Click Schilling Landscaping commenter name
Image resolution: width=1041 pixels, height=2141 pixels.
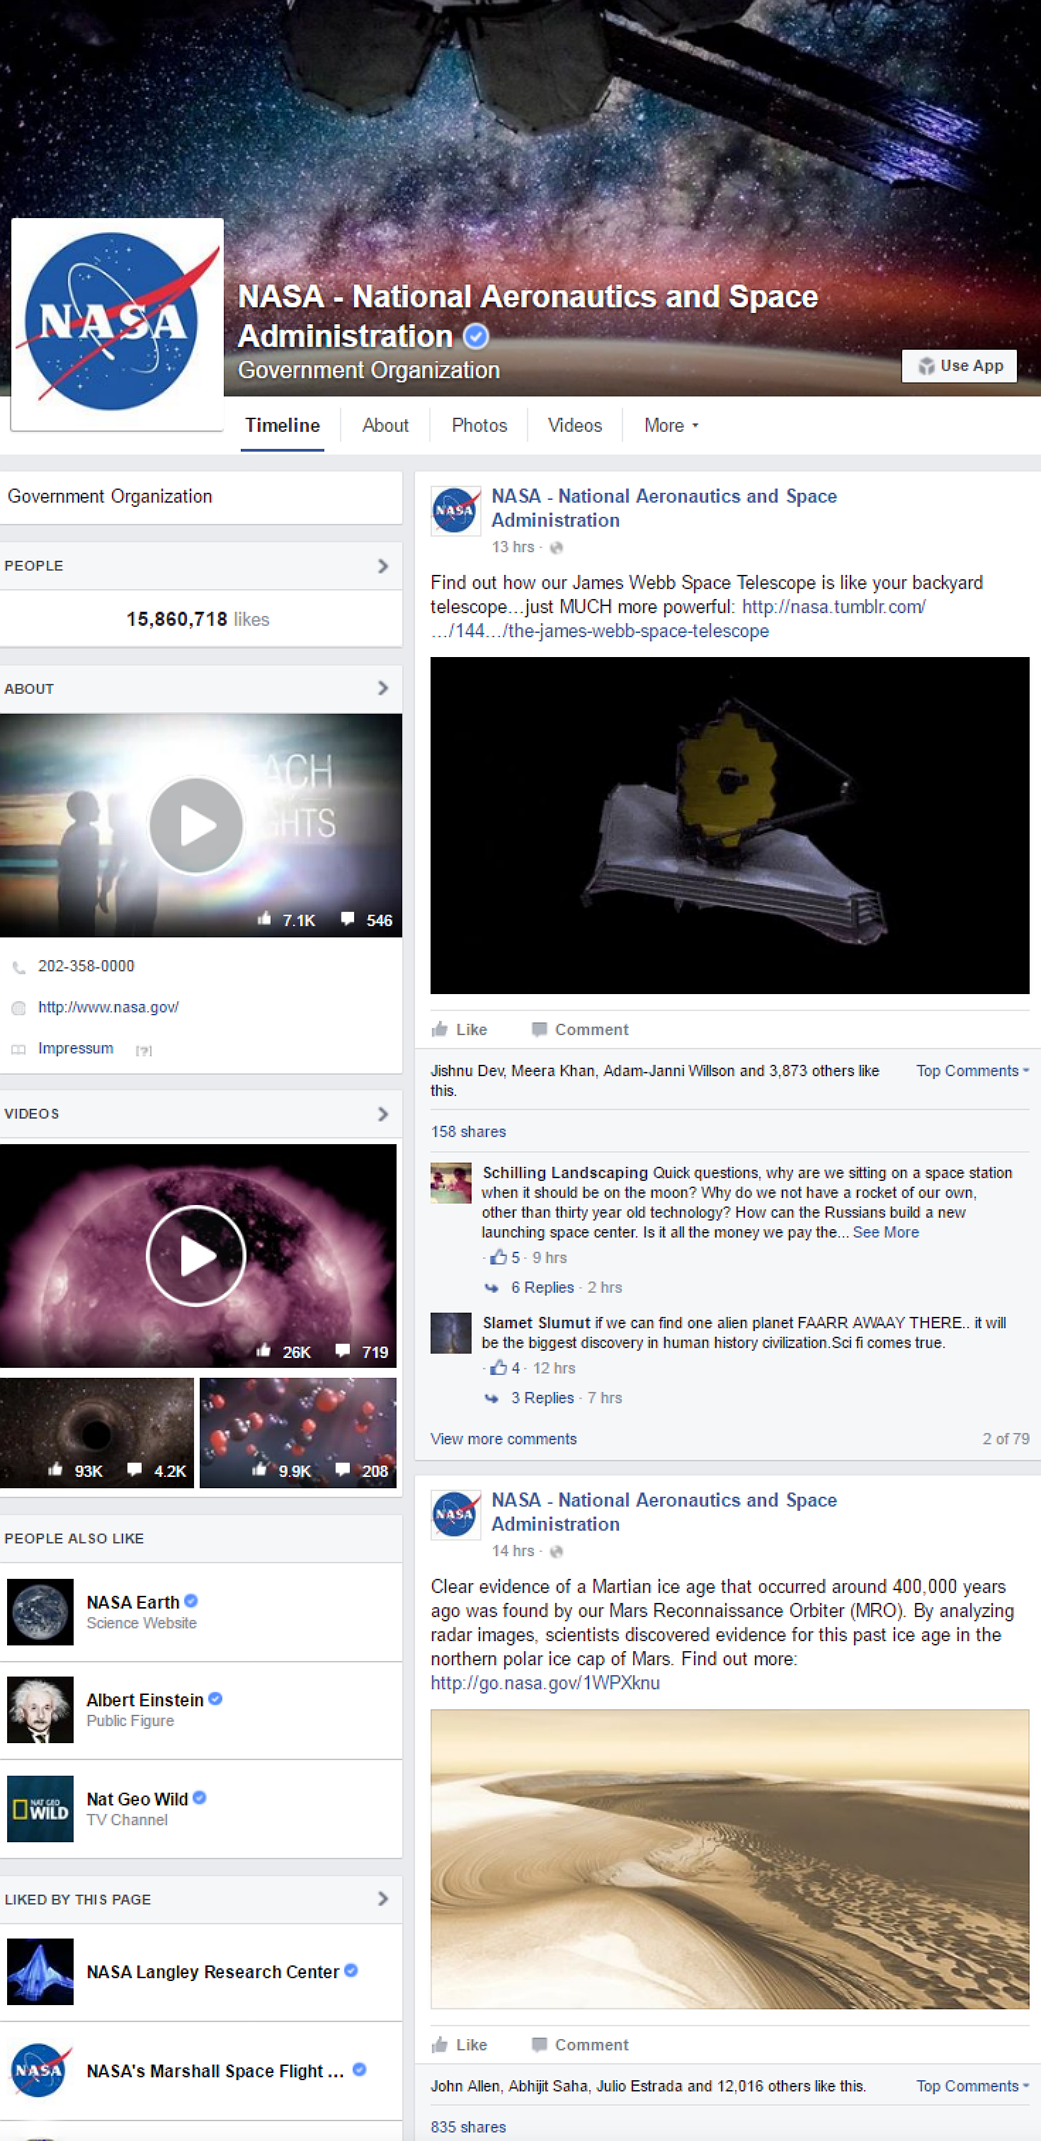pyautogui.click(x=565, y=1172)
